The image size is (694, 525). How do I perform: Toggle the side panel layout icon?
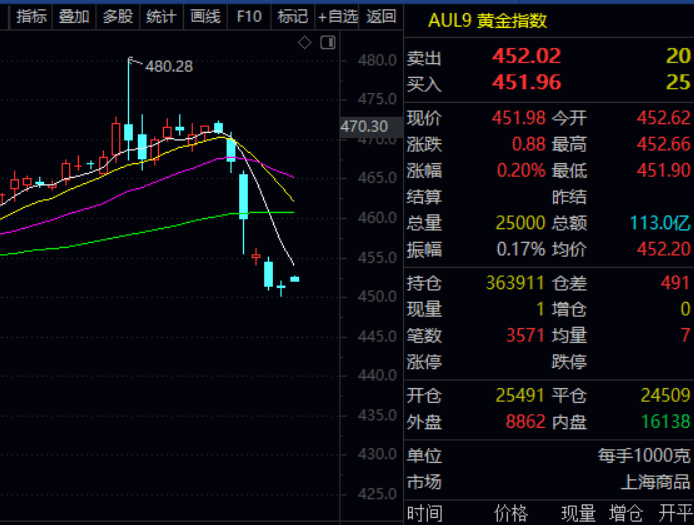pos(326,42)
